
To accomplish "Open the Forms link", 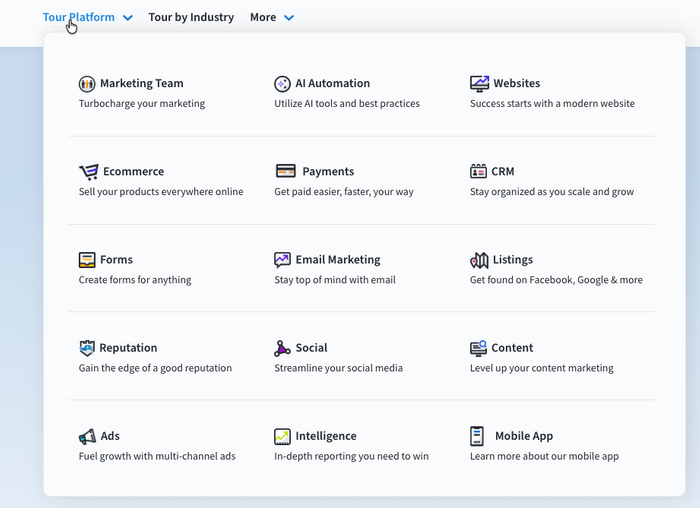I will click(117, 260).
